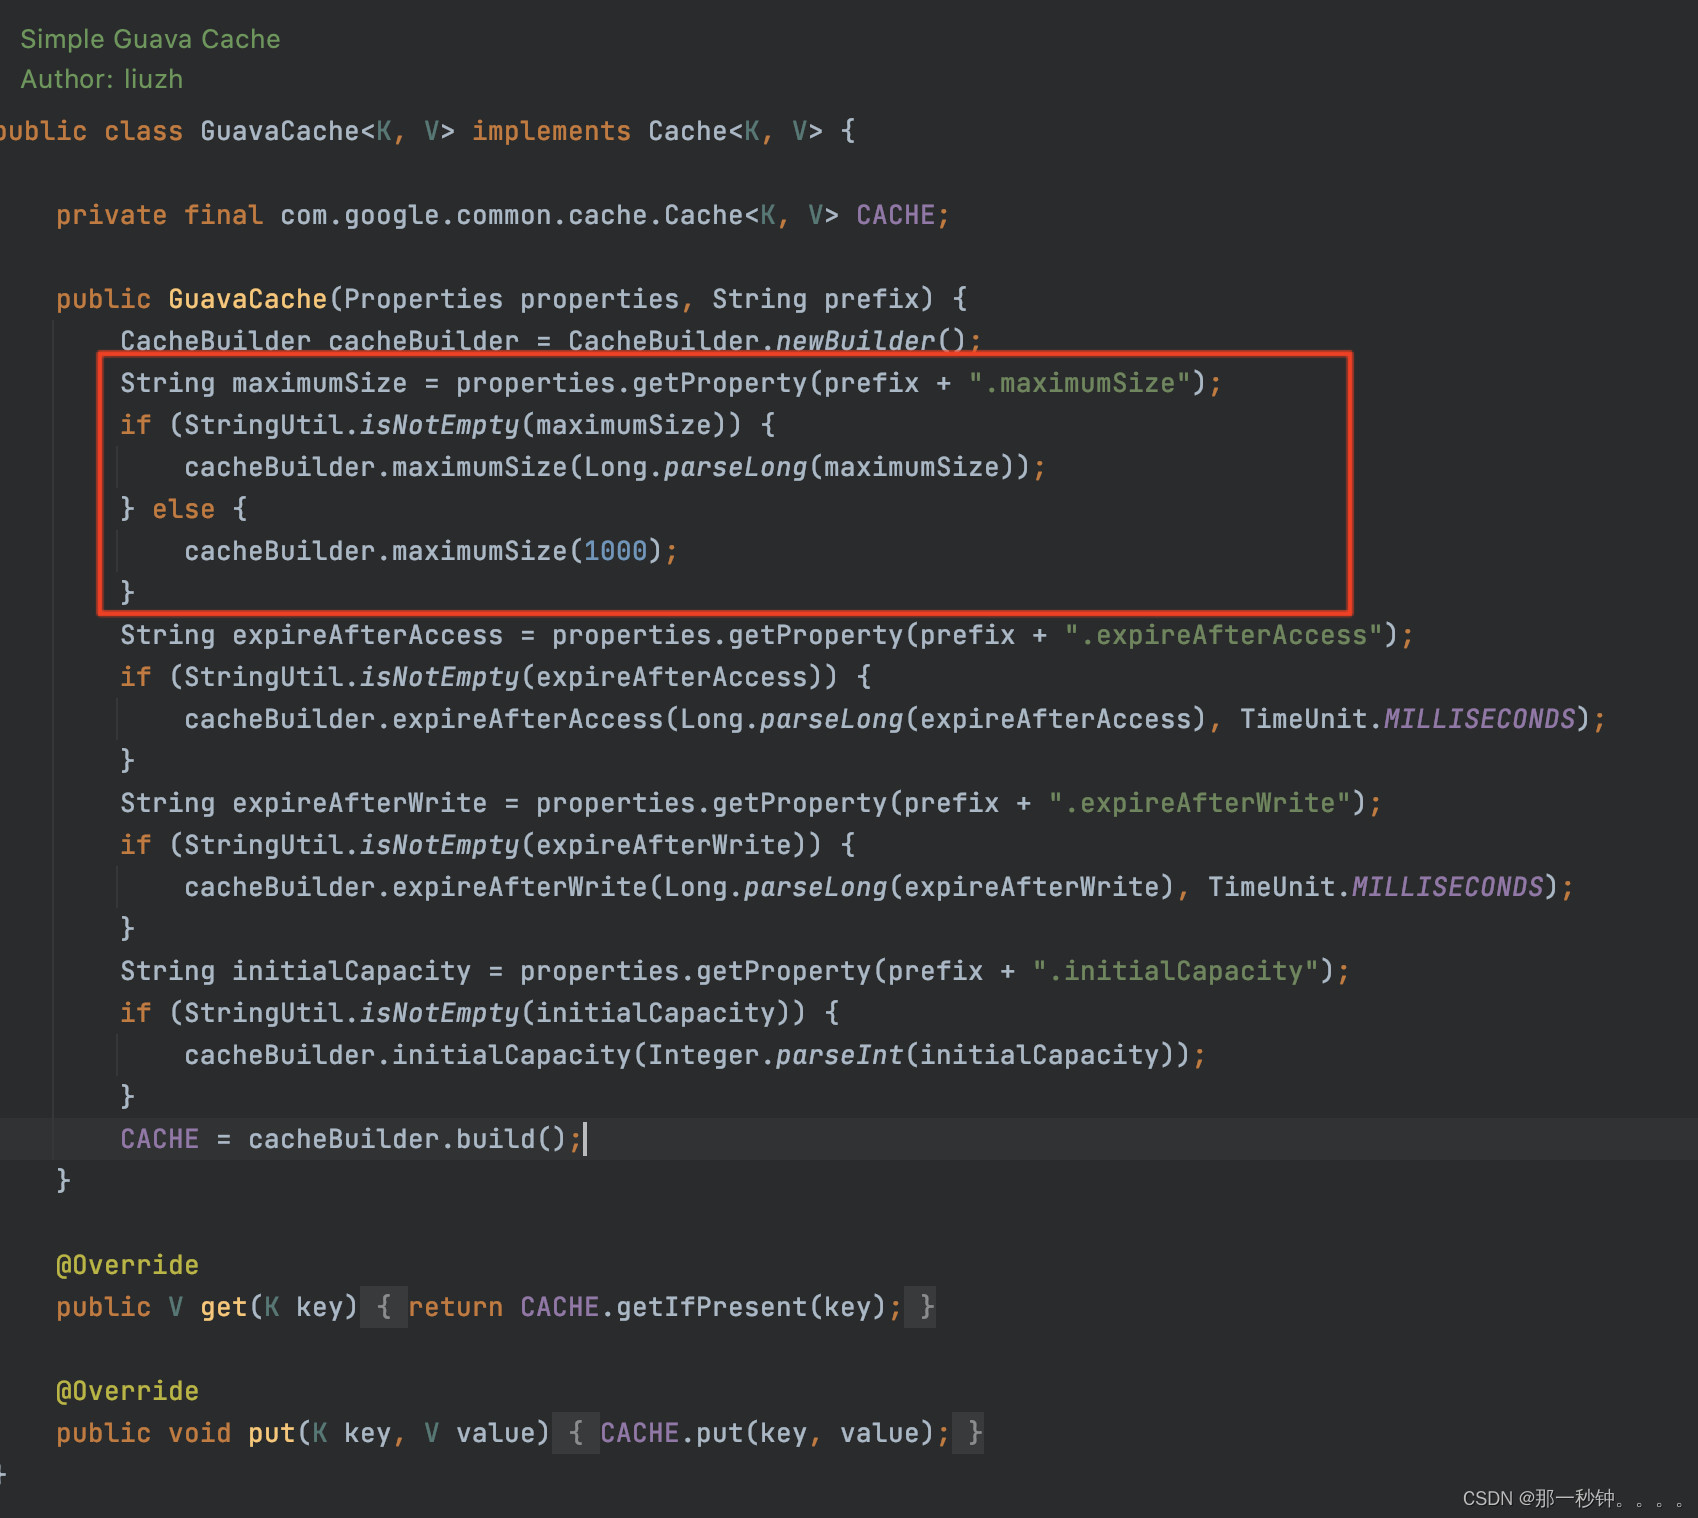The image size is (1698, 1518).
Task: Click the "implements" keyword
Action: 551,131
